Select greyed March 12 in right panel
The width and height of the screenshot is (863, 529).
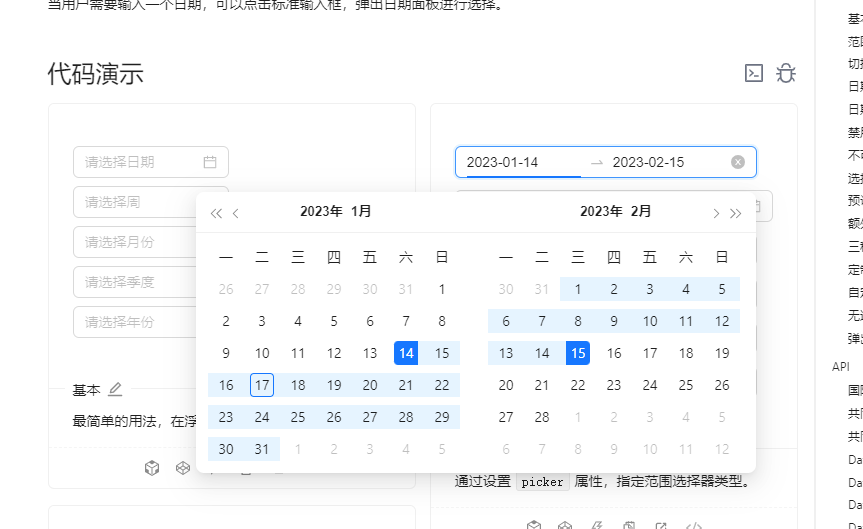[x=722, y=449]
